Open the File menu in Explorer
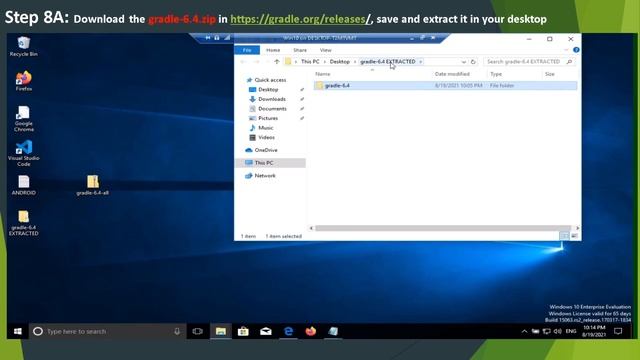This screenshot has height=360, width=640. [x=247, y=50]
